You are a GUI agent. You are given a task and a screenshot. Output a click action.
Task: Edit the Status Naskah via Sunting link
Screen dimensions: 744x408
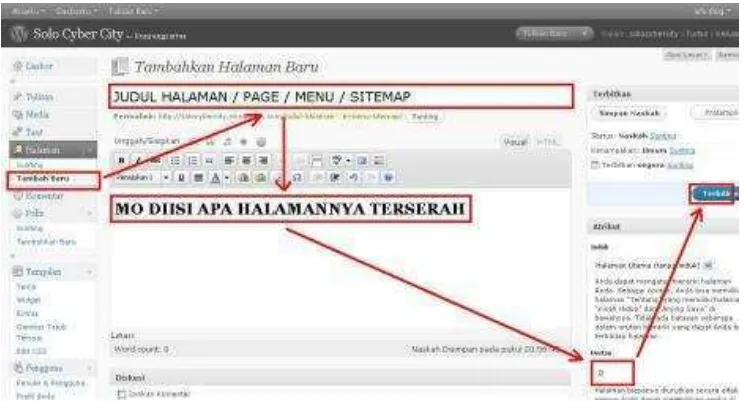[x=663, y=136]
